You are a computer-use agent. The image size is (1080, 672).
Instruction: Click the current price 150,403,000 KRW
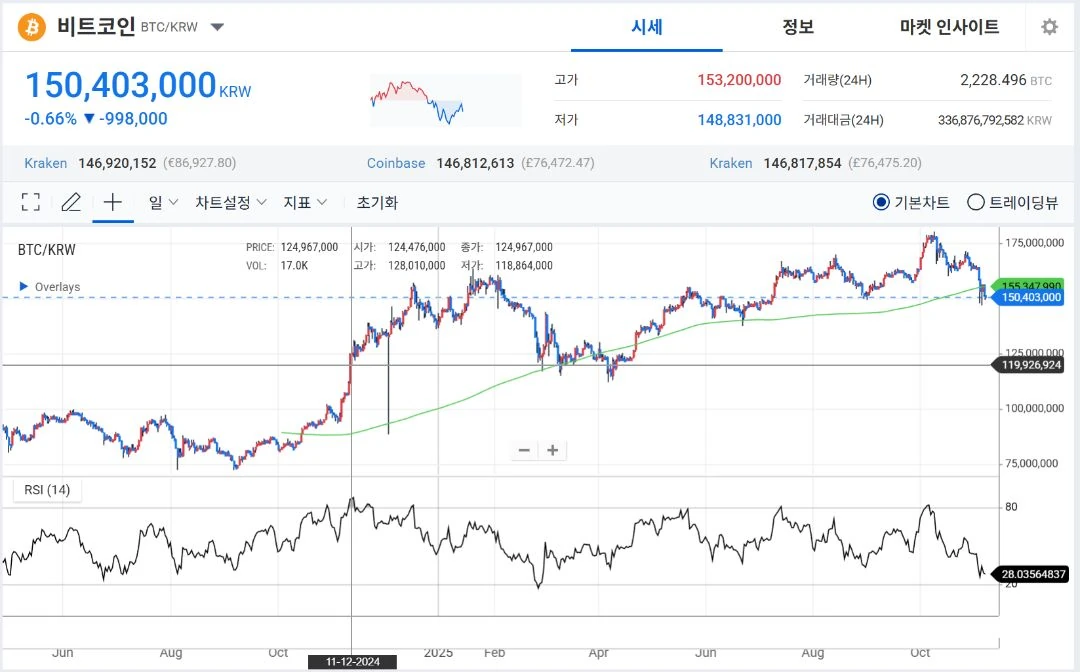(138, 85)
